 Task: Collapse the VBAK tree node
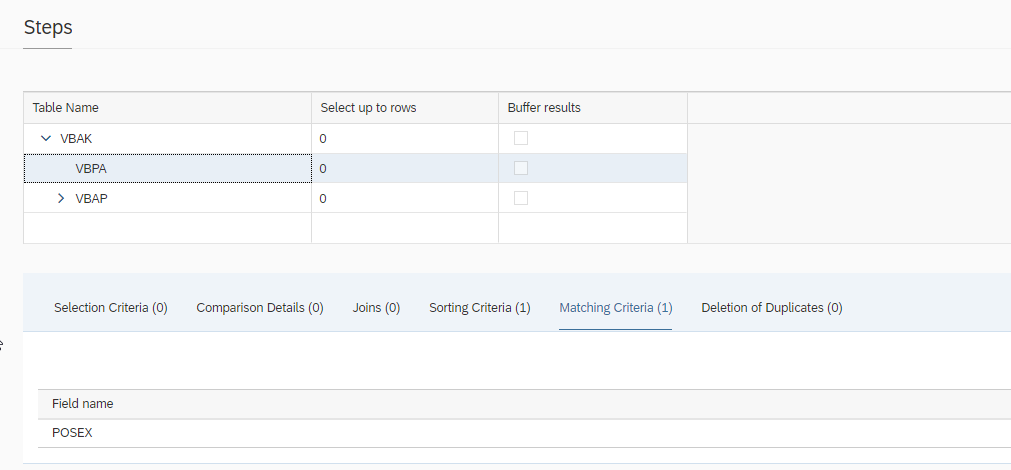click(45, 139)
